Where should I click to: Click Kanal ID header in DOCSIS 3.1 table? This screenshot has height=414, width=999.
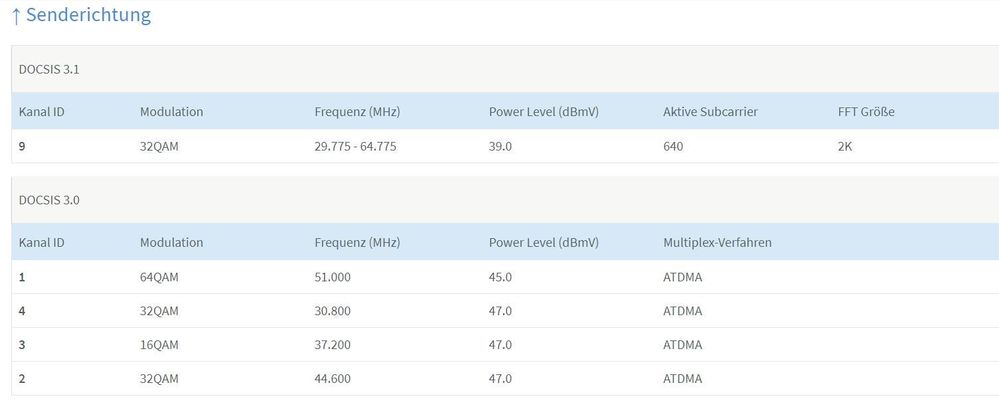pyautogui.click(x=42, y=112)
